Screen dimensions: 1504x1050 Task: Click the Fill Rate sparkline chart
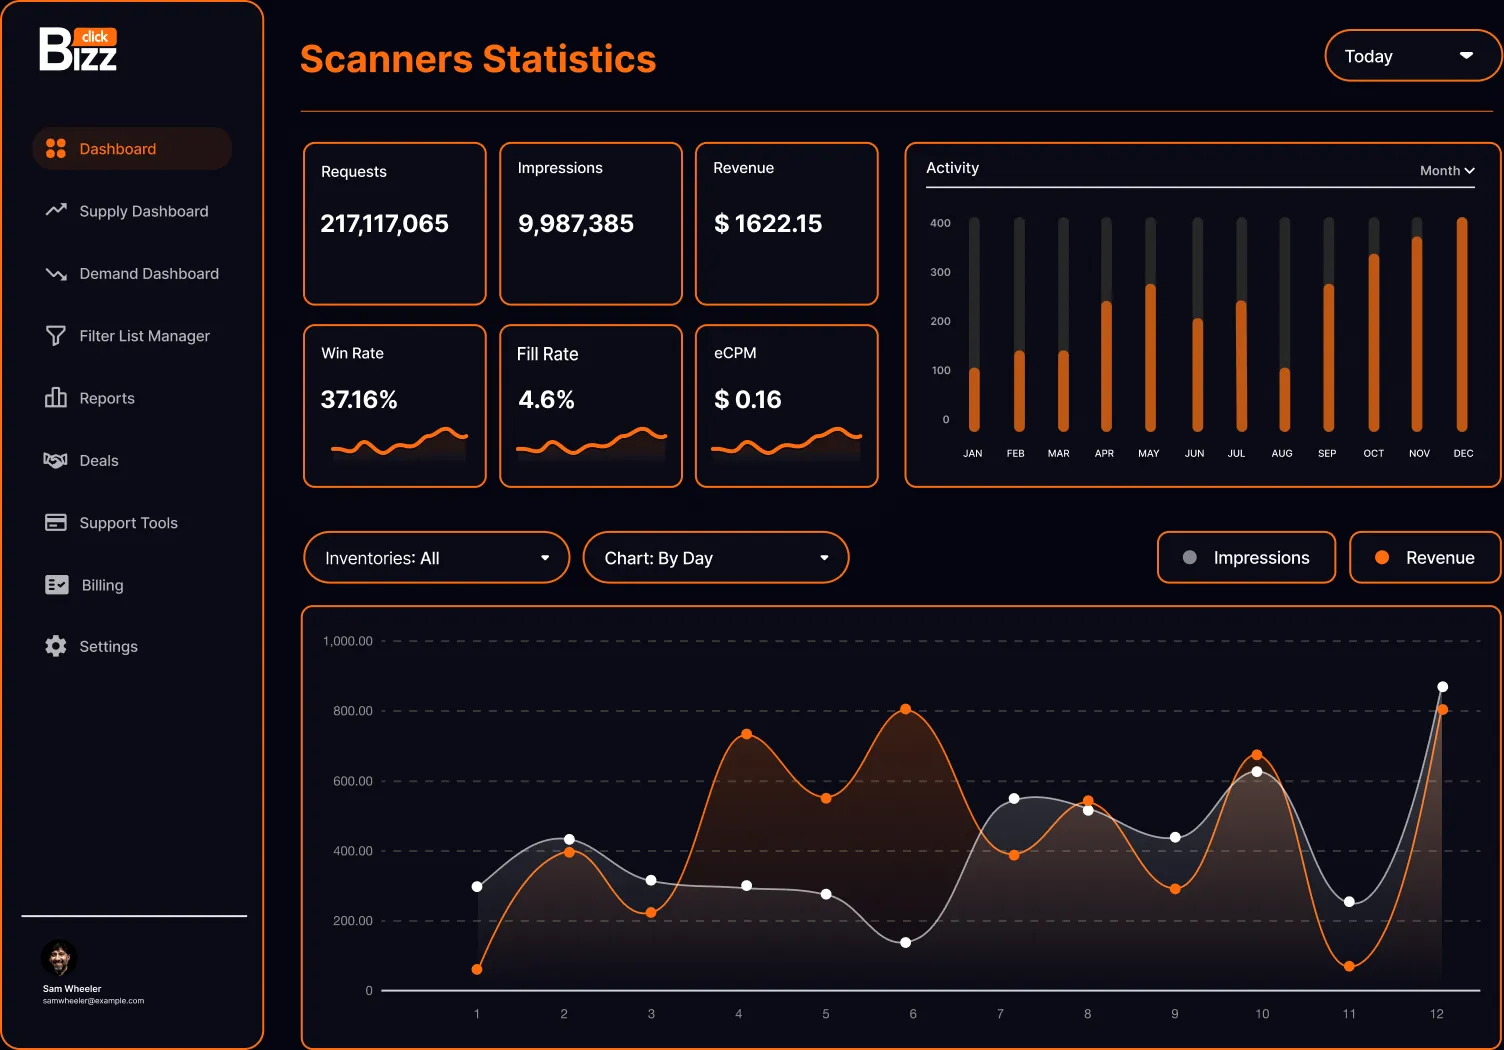[591, 444]
